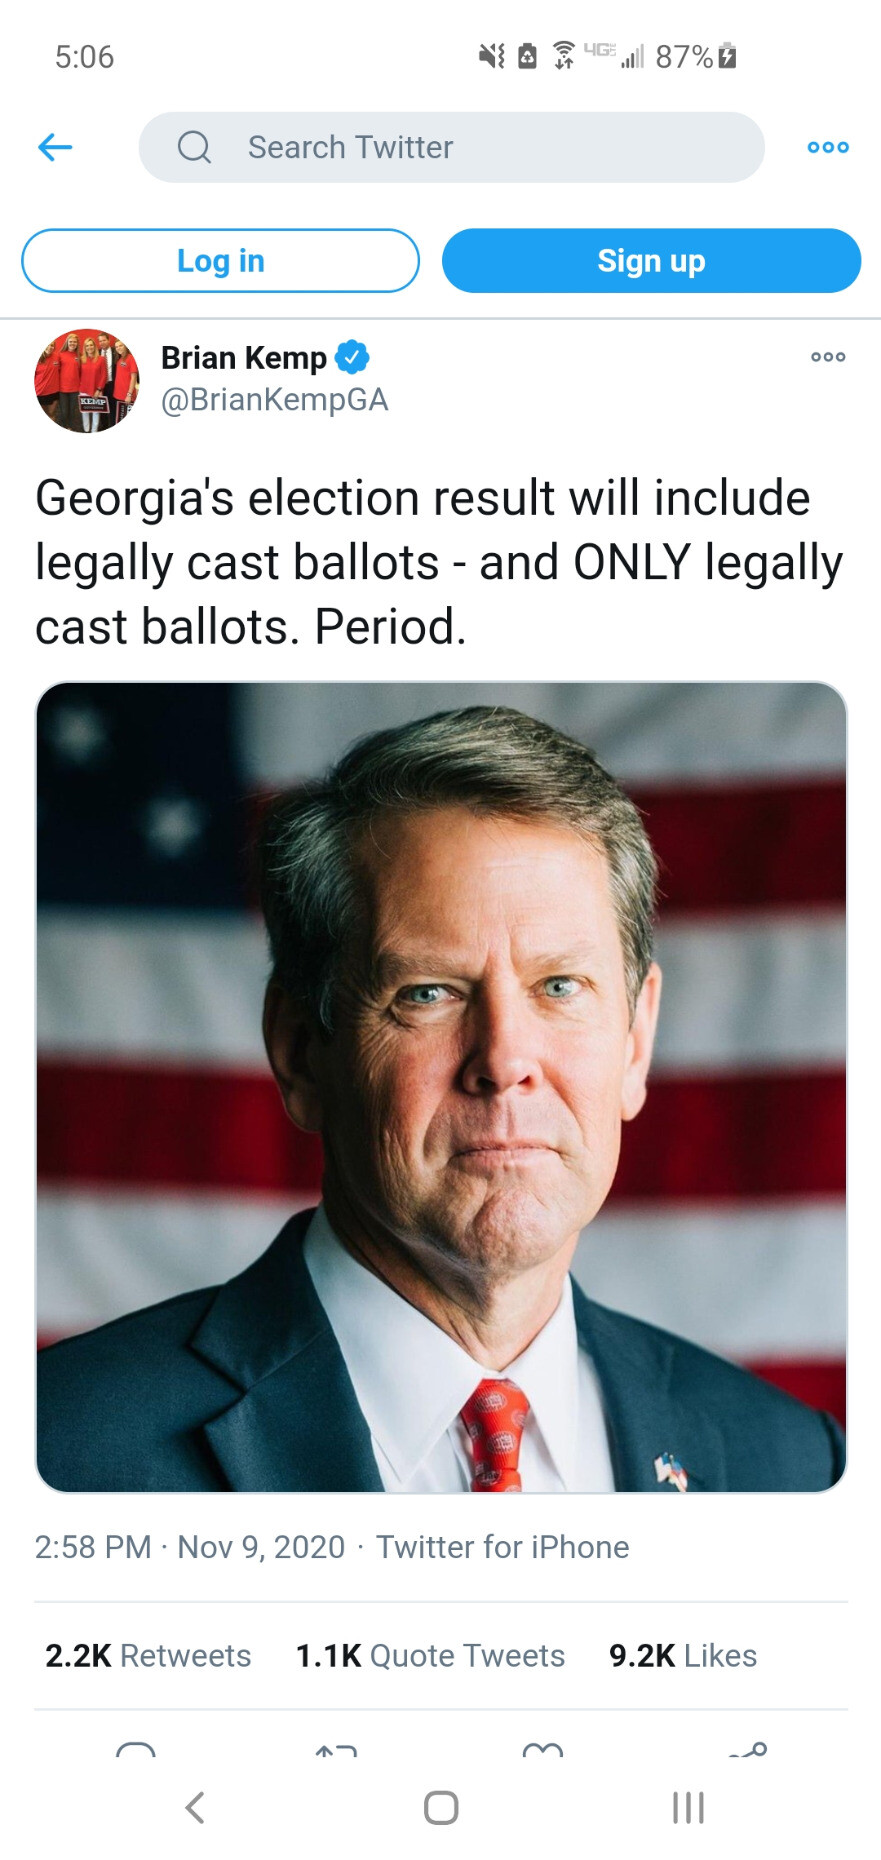
Task: Tap the reply speech bubble icon
Action: [x=136, y=1751]
